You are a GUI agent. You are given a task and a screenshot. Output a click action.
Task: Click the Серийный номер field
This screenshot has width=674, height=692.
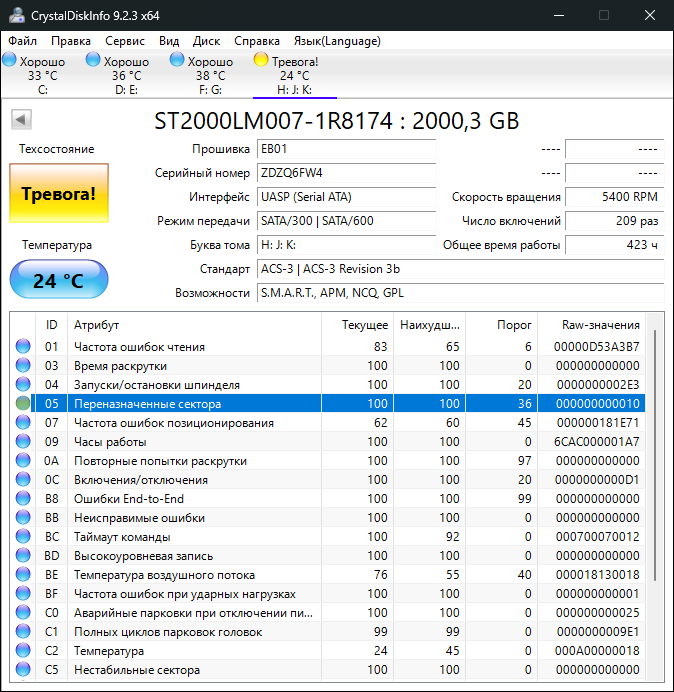(x=346, y=173)
